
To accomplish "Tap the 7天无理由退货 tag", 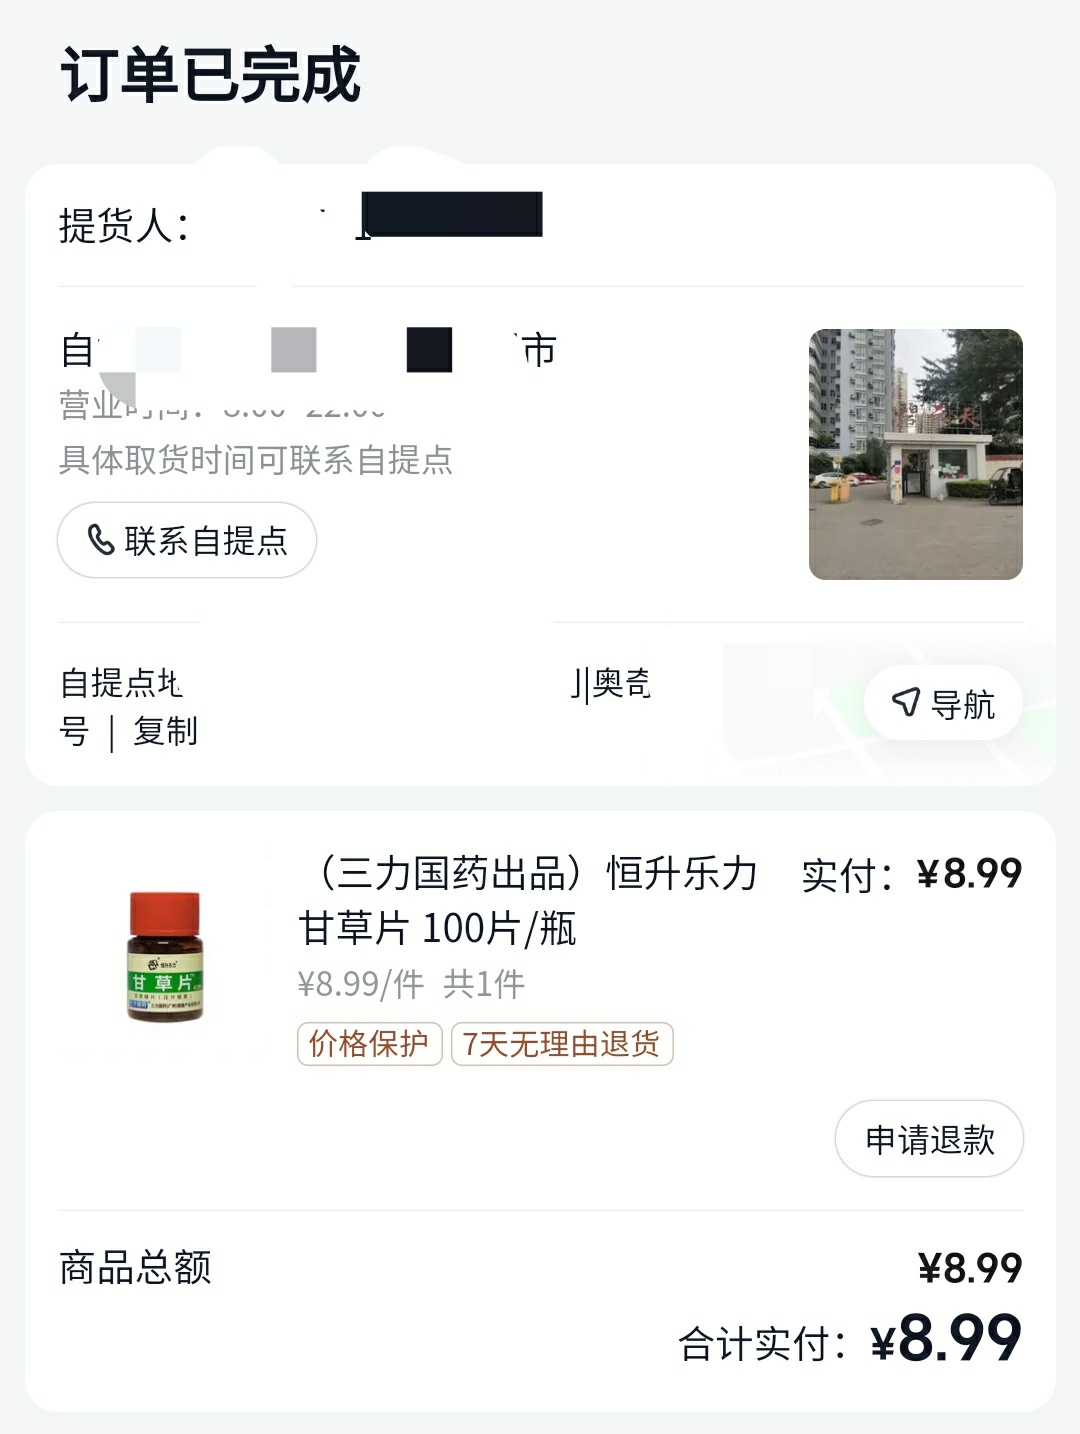I will [x=562, y=1044].
